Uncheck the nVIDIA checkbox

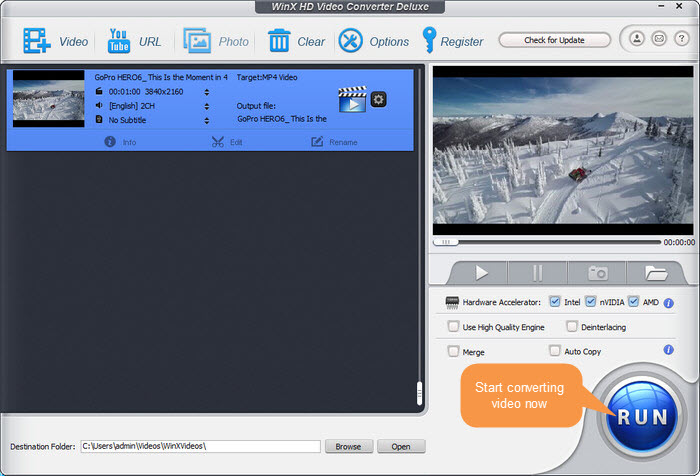[590, 301]
